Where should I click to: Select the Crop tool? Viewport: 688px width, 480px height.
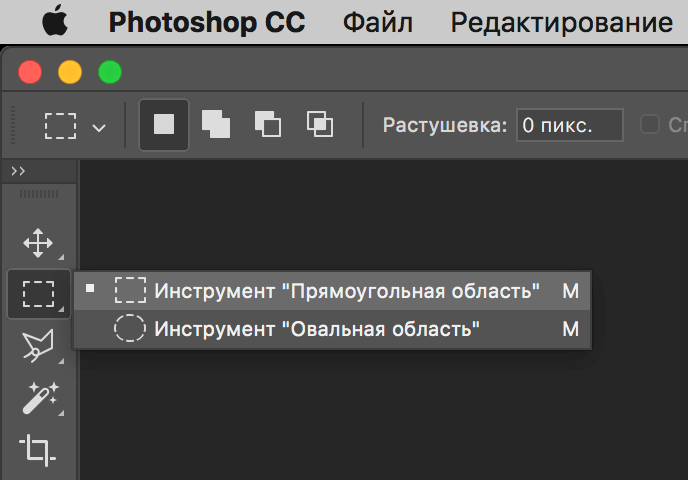pyautogui.click(x=37, y=450)
